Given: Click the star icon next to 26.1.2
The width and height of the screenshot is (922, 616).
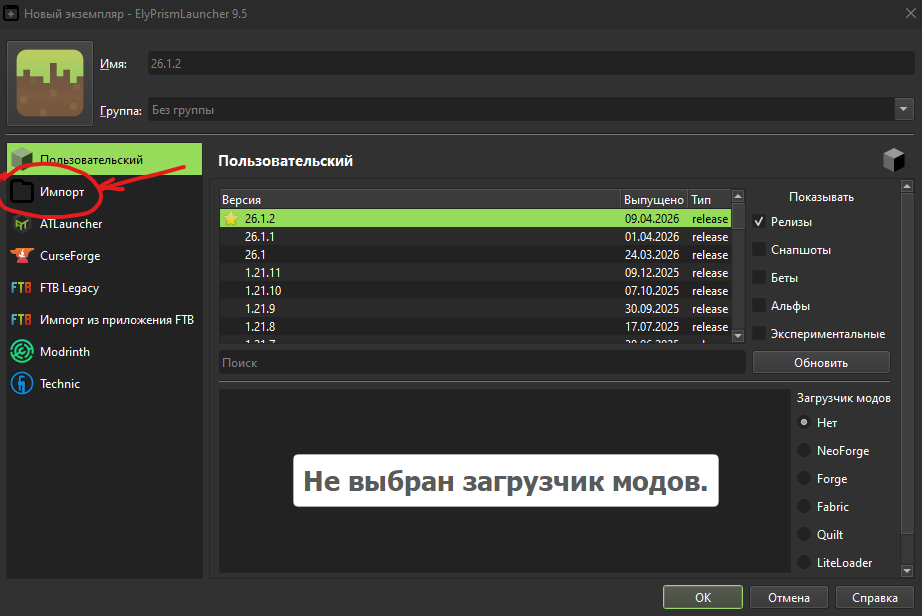Looking at the screenshot, I should 231,219.
